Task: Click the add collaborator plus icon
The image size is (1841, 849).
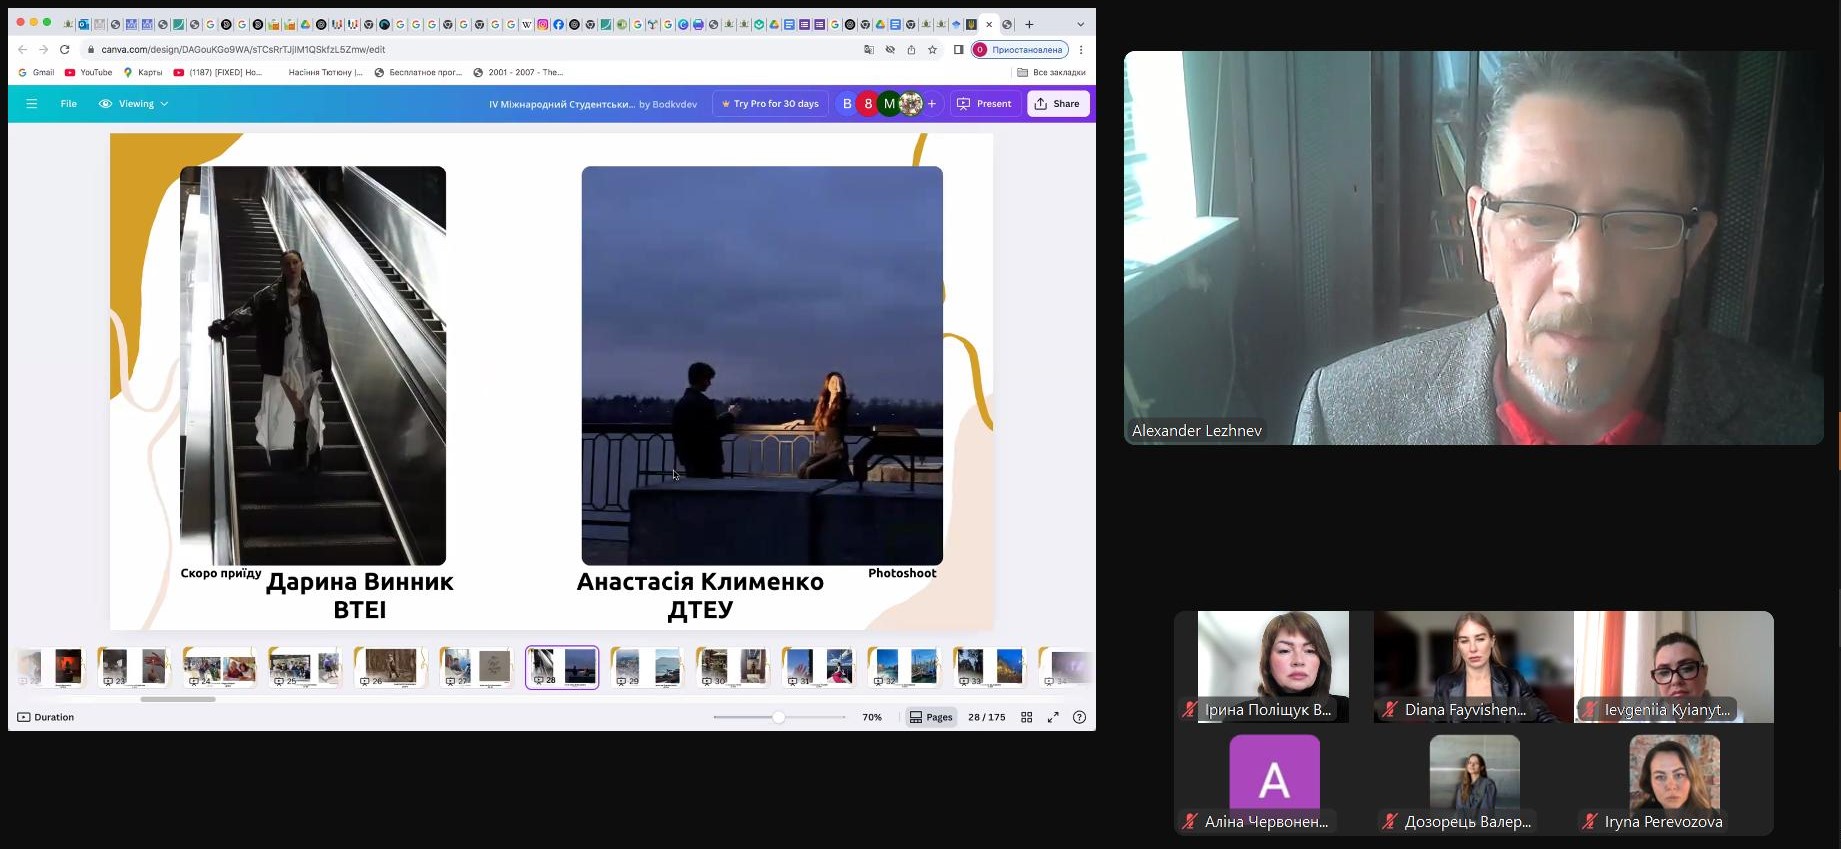Action: tap(932, 104)
